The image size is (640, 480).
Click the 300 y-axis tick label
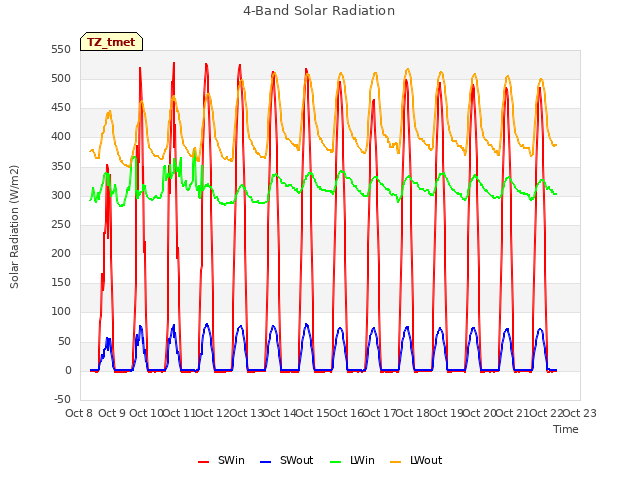(x=61, y=196)
